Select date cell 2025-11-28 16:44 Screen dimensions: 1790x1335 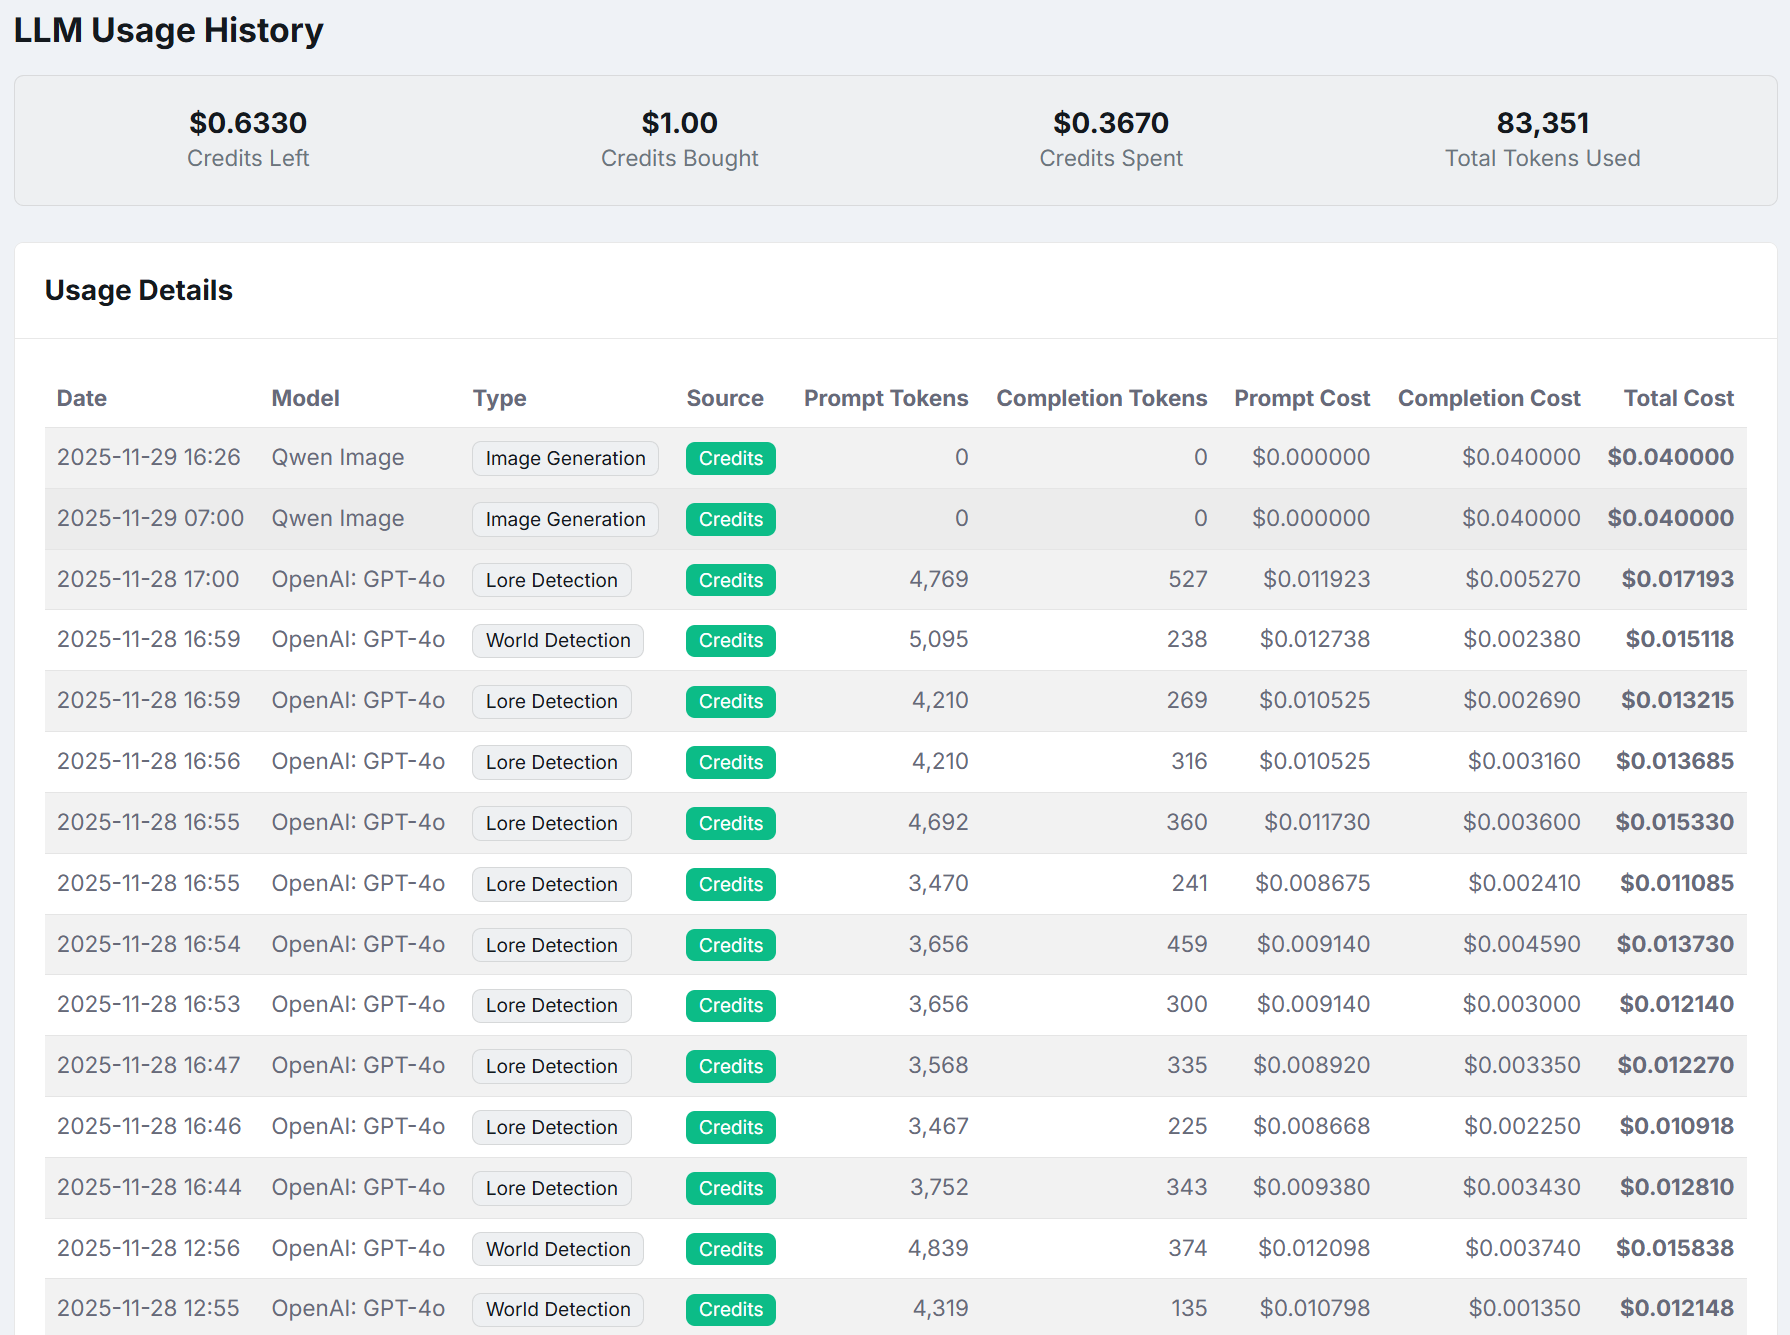[x=149, y=1187]
